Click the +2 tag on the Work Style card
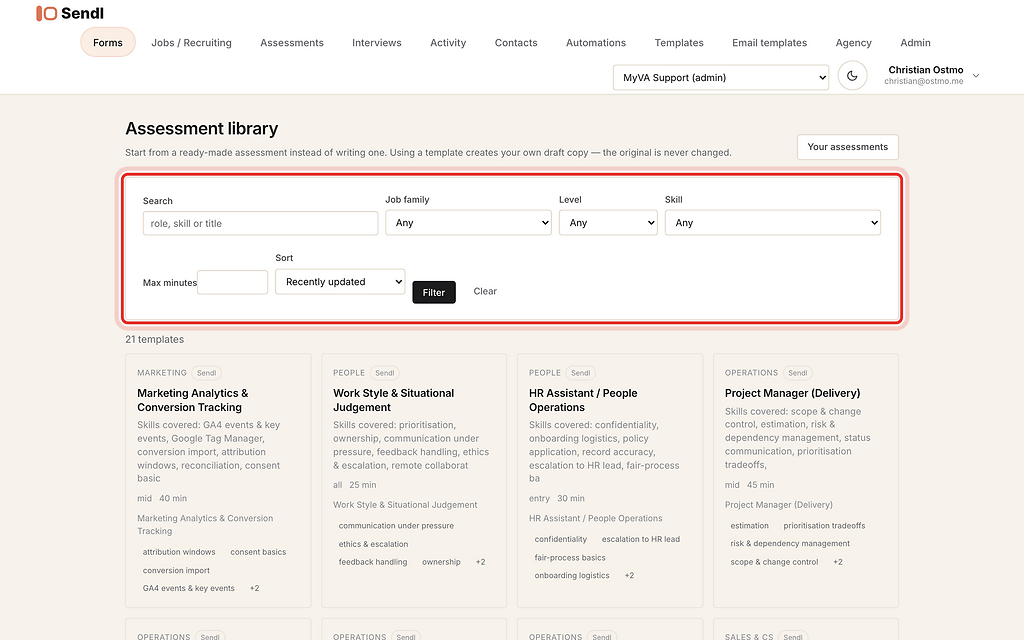 point(481,562)
